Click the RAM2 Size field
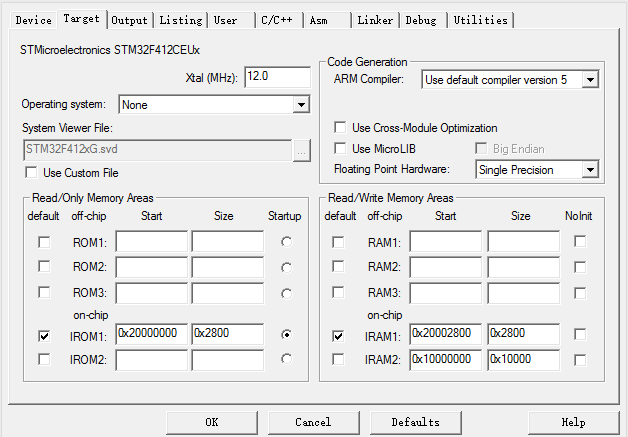 [523, 267]
